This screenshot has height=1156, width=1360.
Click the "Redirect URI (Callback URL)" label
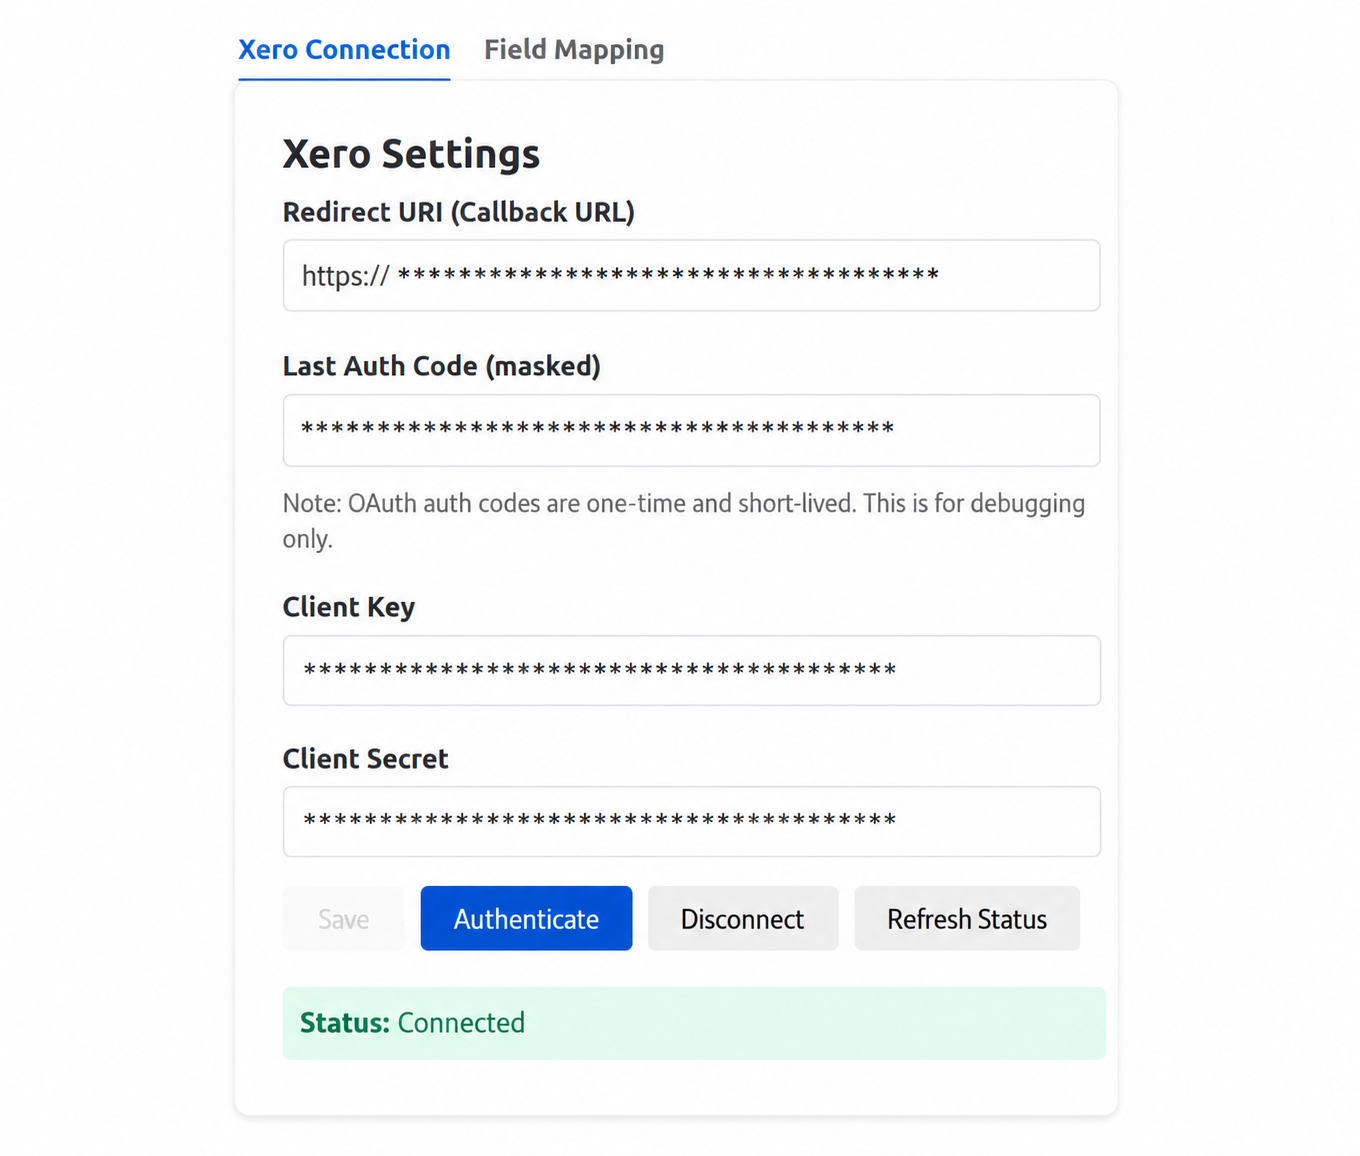pos(459,213)
